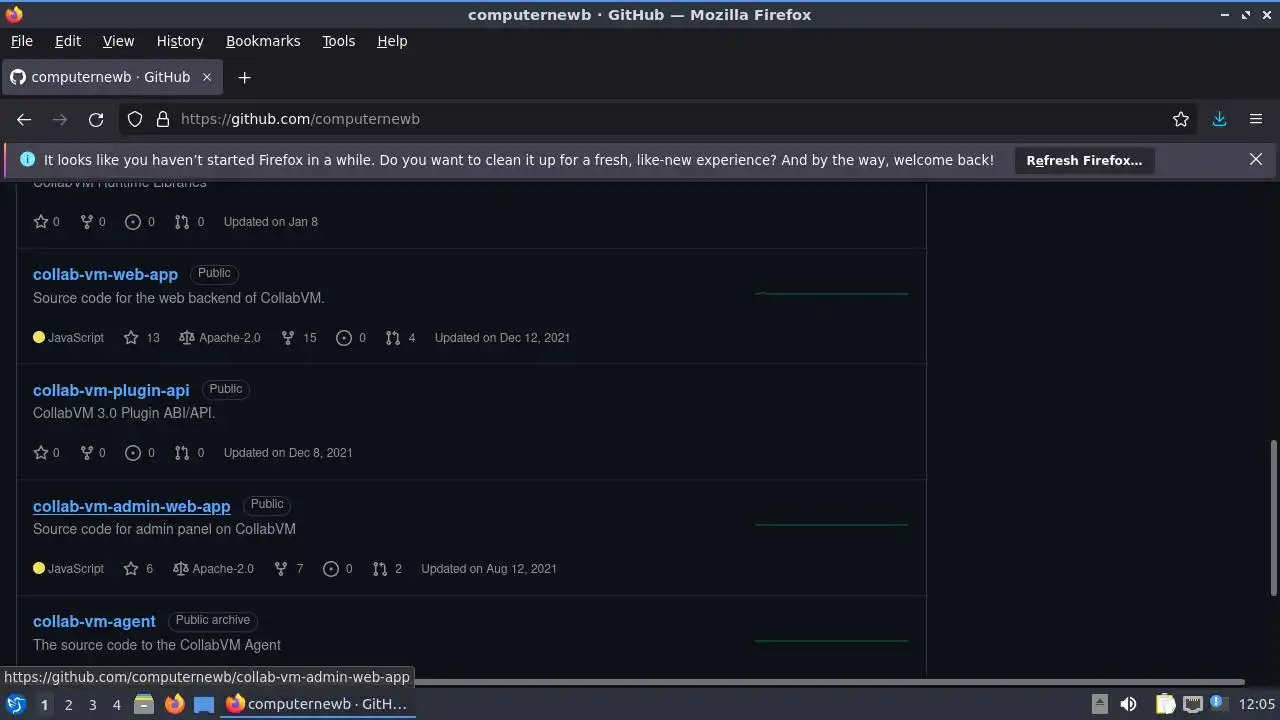
Task: Open the network status tray icon
Action: coord(1193,704)
